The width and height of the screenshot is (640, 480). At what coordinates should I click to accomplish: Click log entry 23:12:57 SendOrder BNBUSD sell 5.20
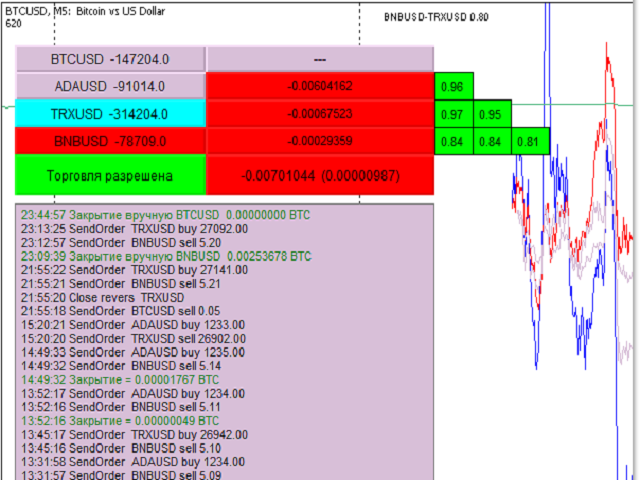coord(121,242)
